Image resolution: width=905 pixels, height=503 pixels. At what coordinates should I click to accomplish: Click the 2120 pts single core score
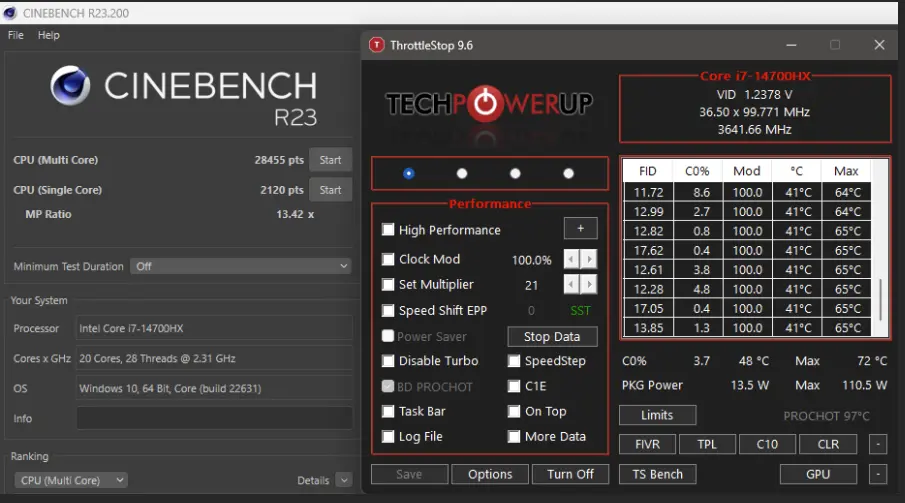coord(282,190)
